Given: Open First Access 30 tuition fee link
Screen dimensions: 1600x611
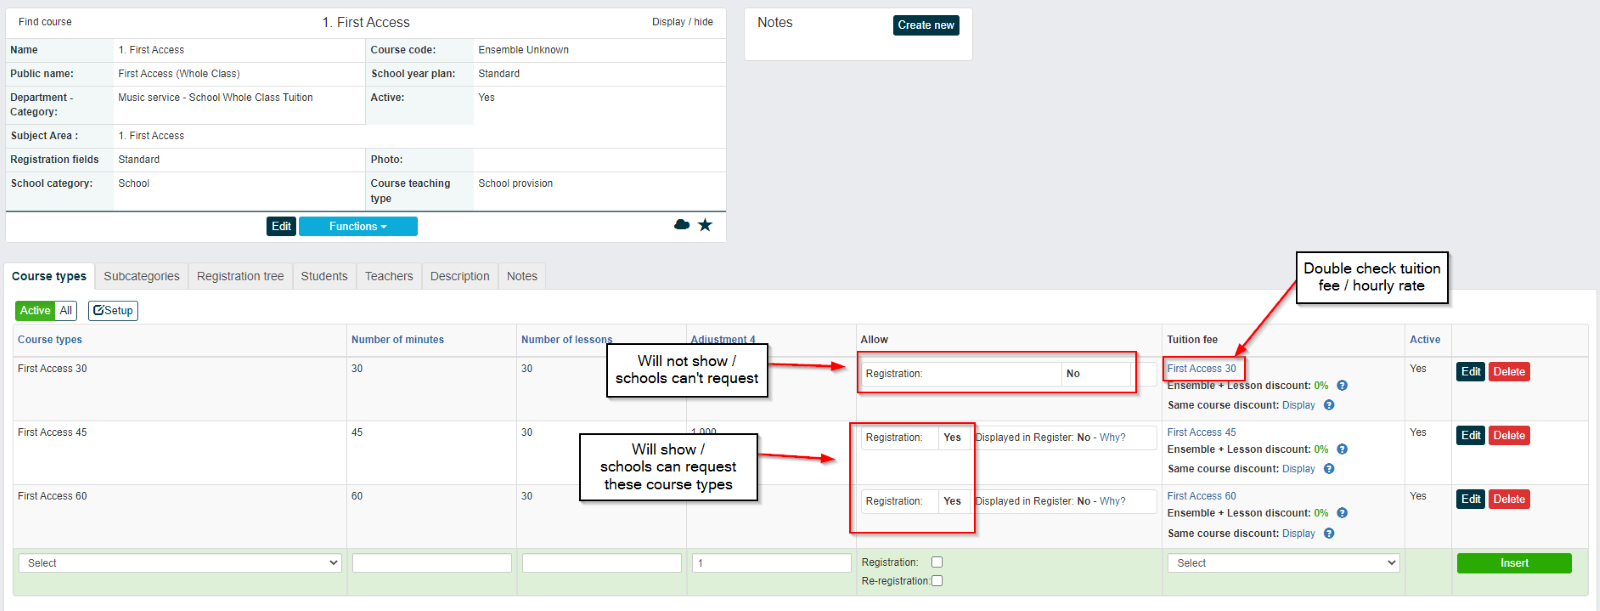Looking at the screenshot, I should [x=1201, y=368].
